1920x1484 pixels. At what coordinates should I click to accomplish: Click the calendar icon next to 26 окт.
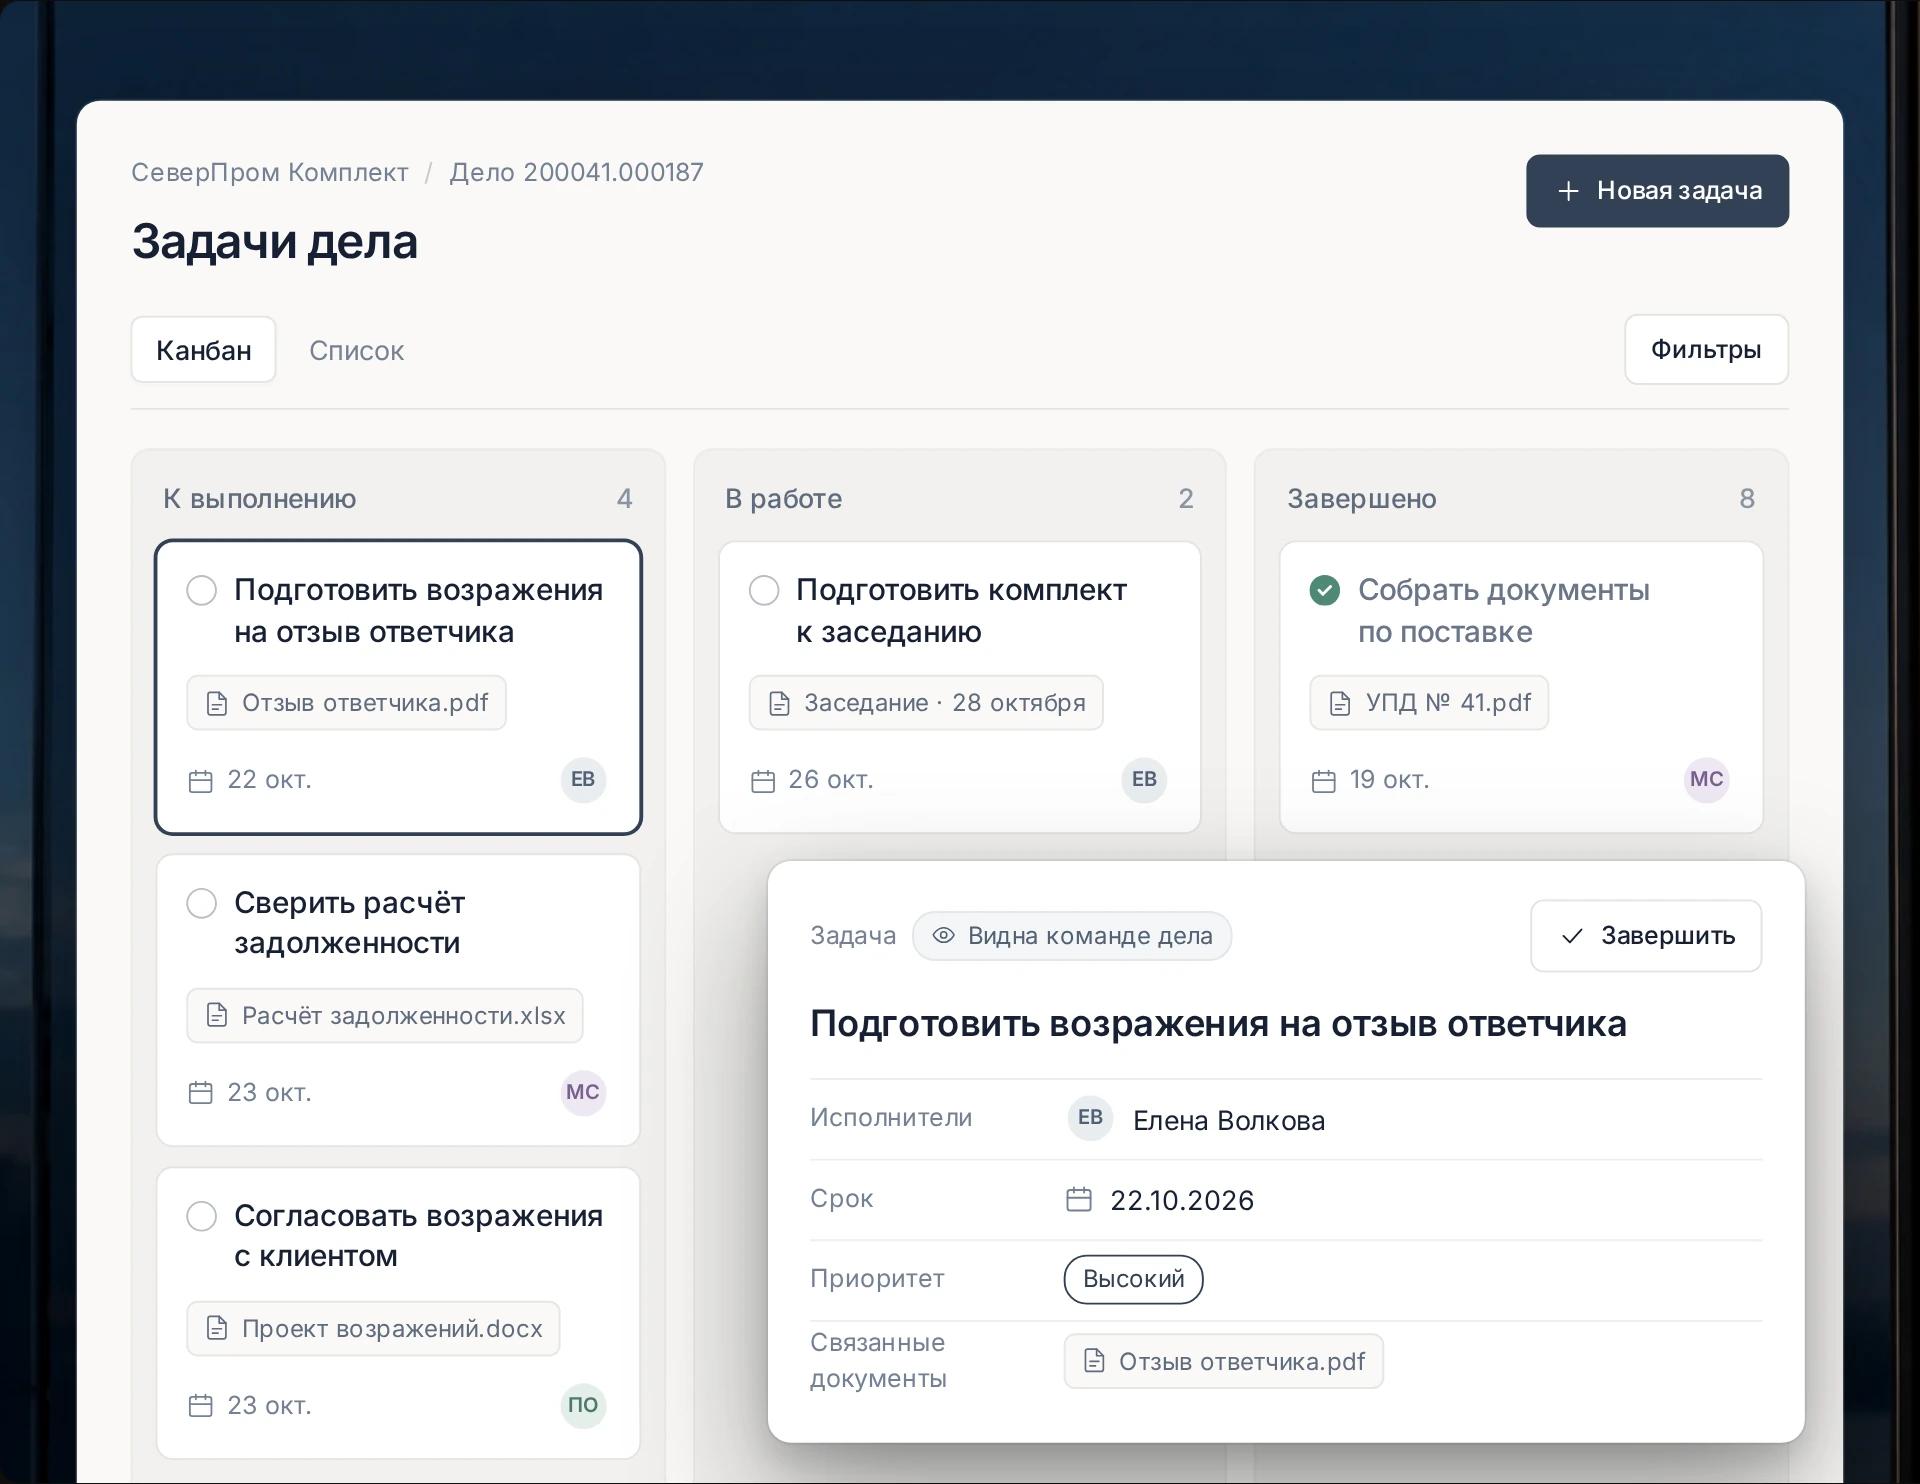(763, 781)
